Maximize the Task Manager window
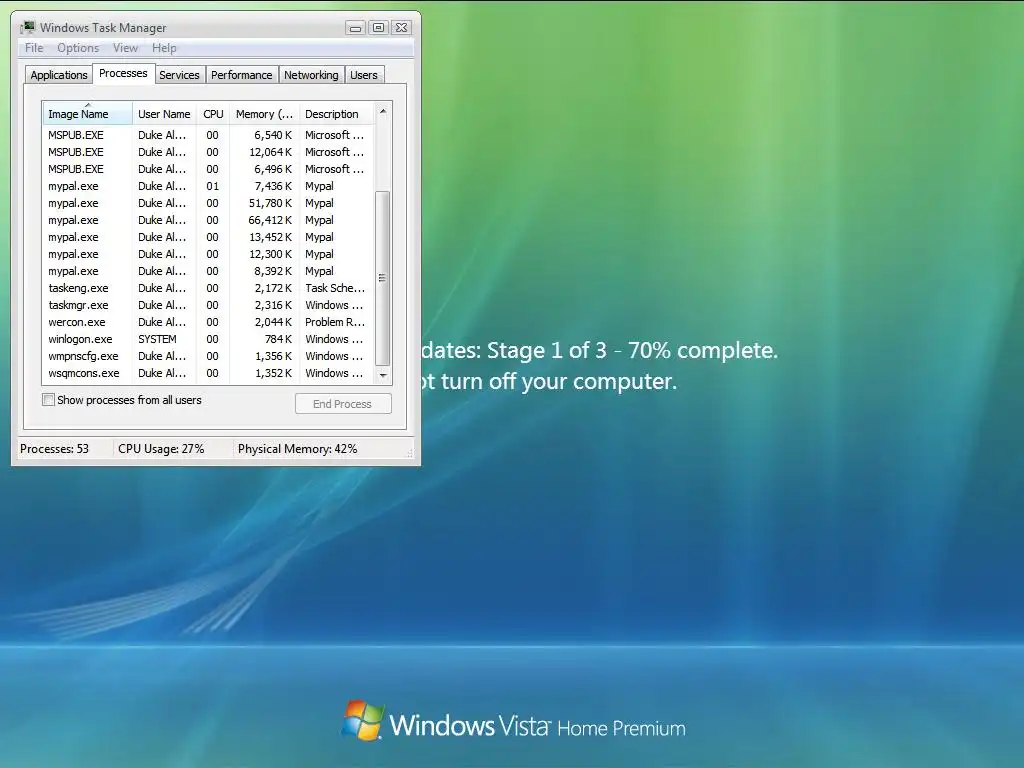Image resolution: width=1024 pixels, height=768 pixels. [378, 27]
